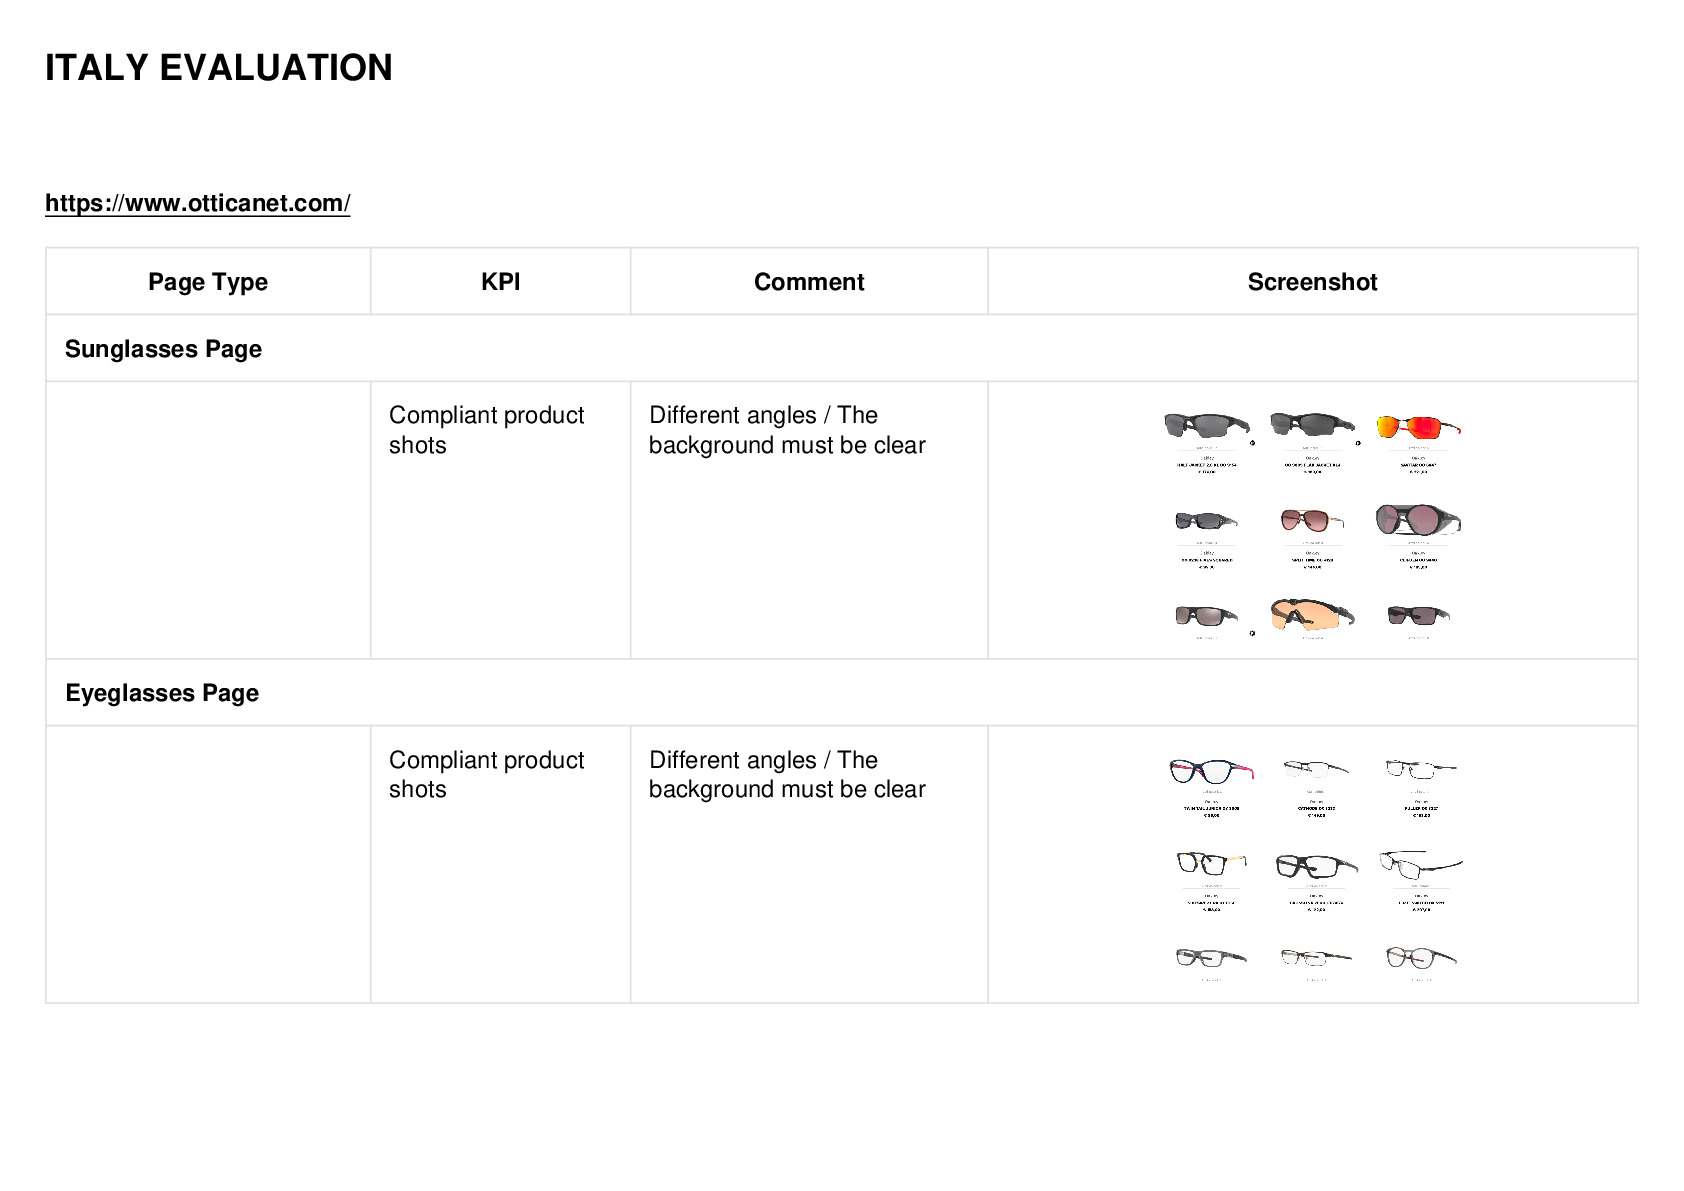Click the red-orange mirrored sunglasses image

pyautogui.click(x=1418, y=428)
